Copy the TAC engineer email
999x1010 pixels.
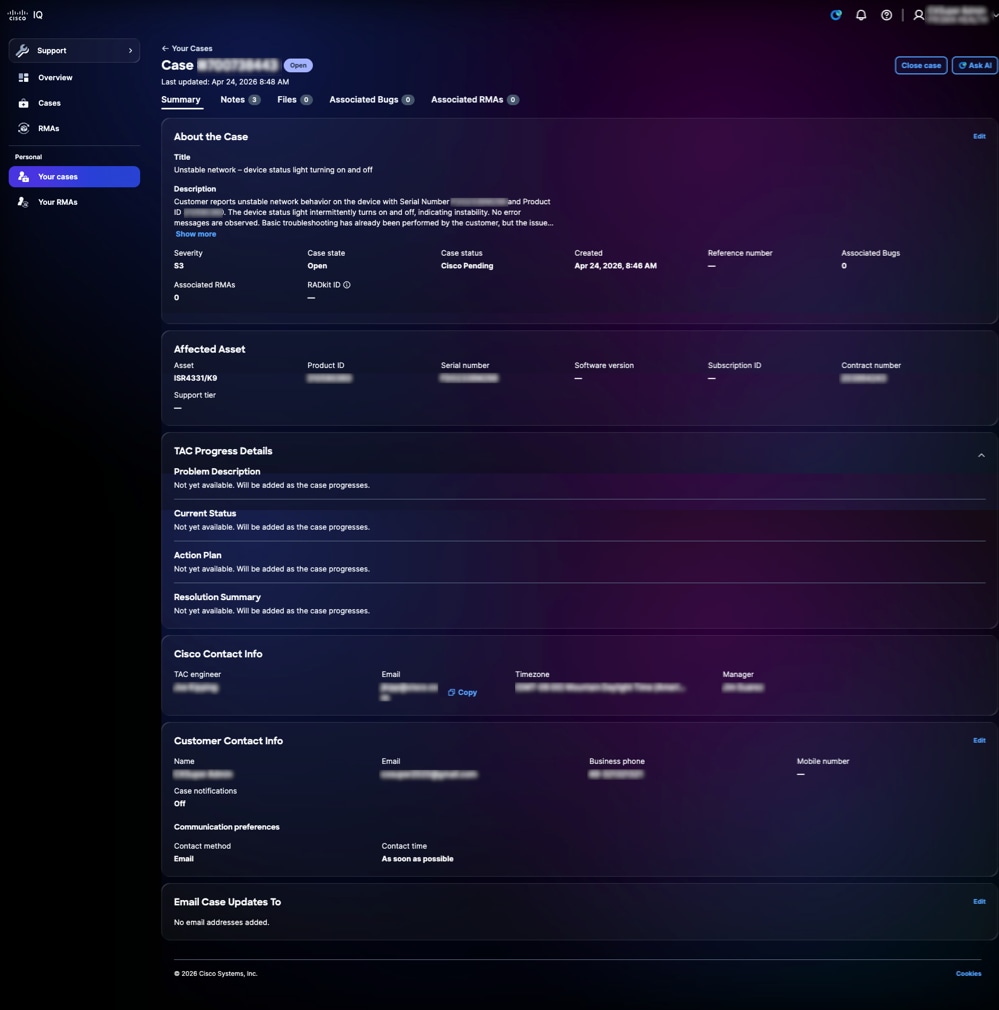click(462, 692)
